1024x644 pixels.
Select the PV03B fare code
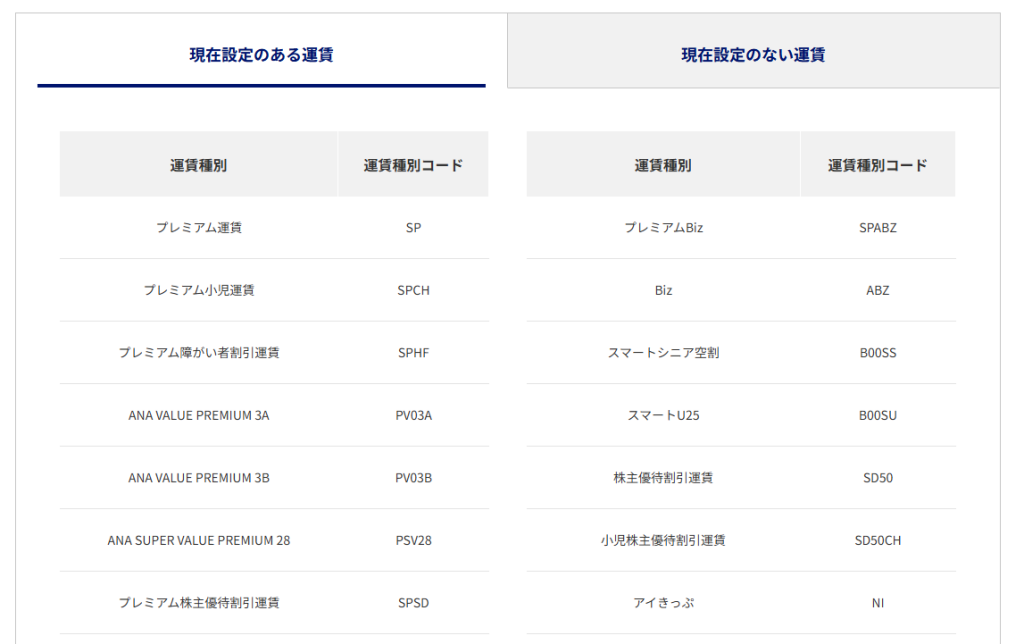click(413, 478)
